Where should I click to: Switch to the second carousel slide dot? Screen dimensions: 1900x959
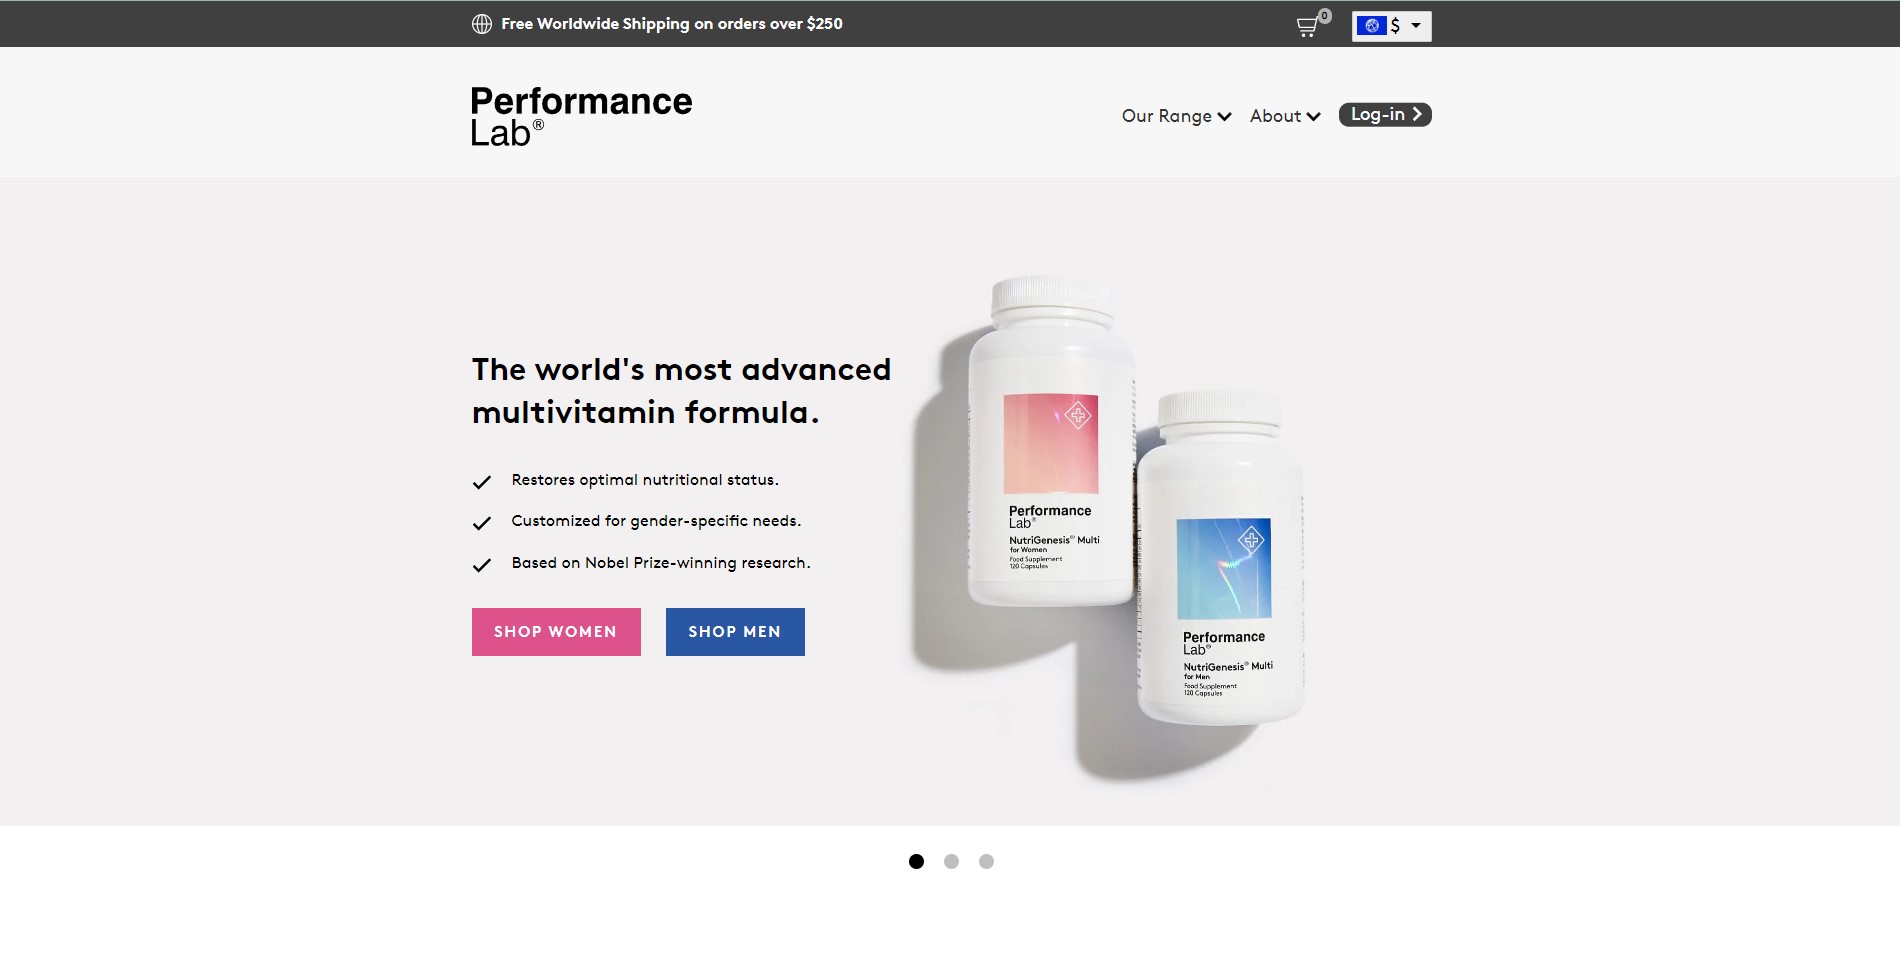click(x=951, y=861)
